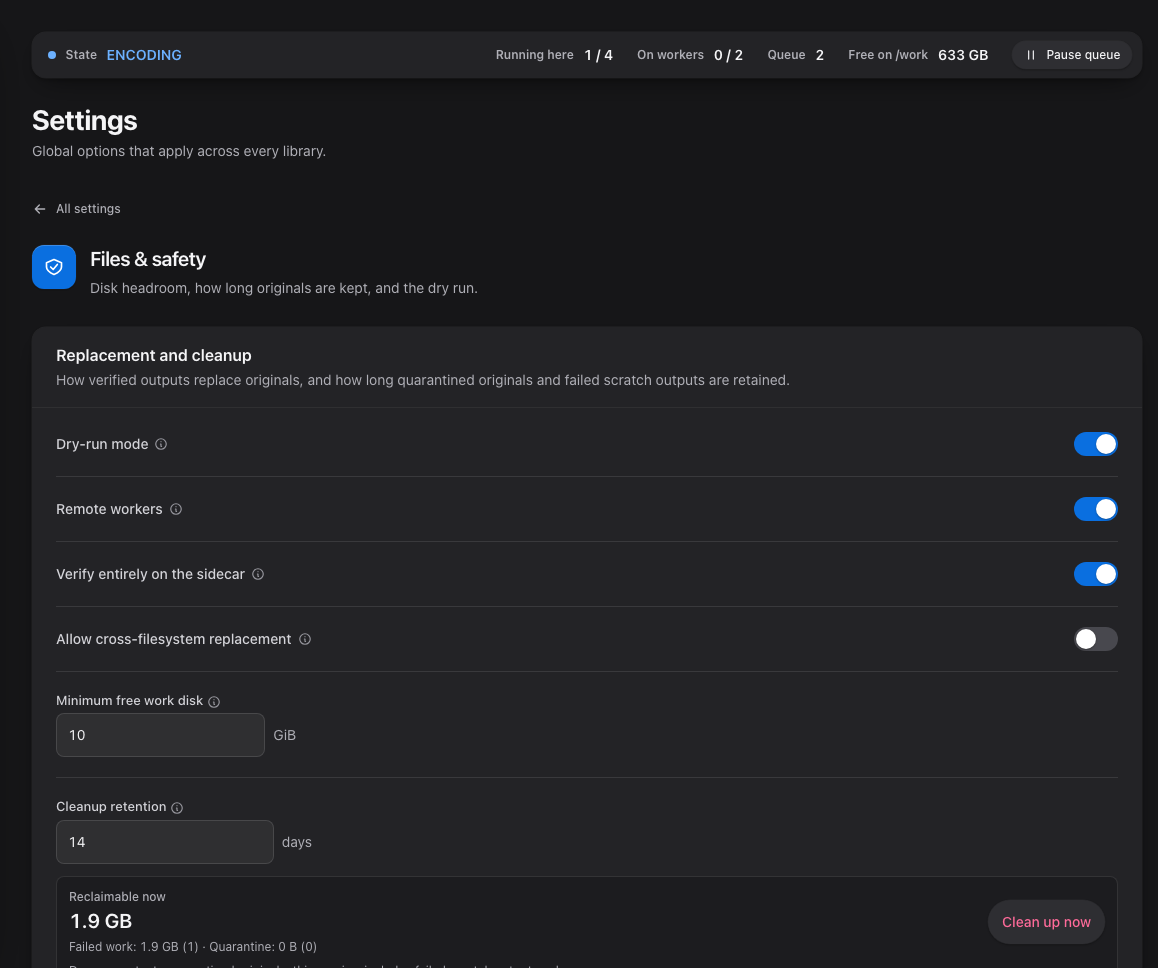The image size is (1158, 968).
Task: Click the back arrow beside All settings
Action: (40, 209)
